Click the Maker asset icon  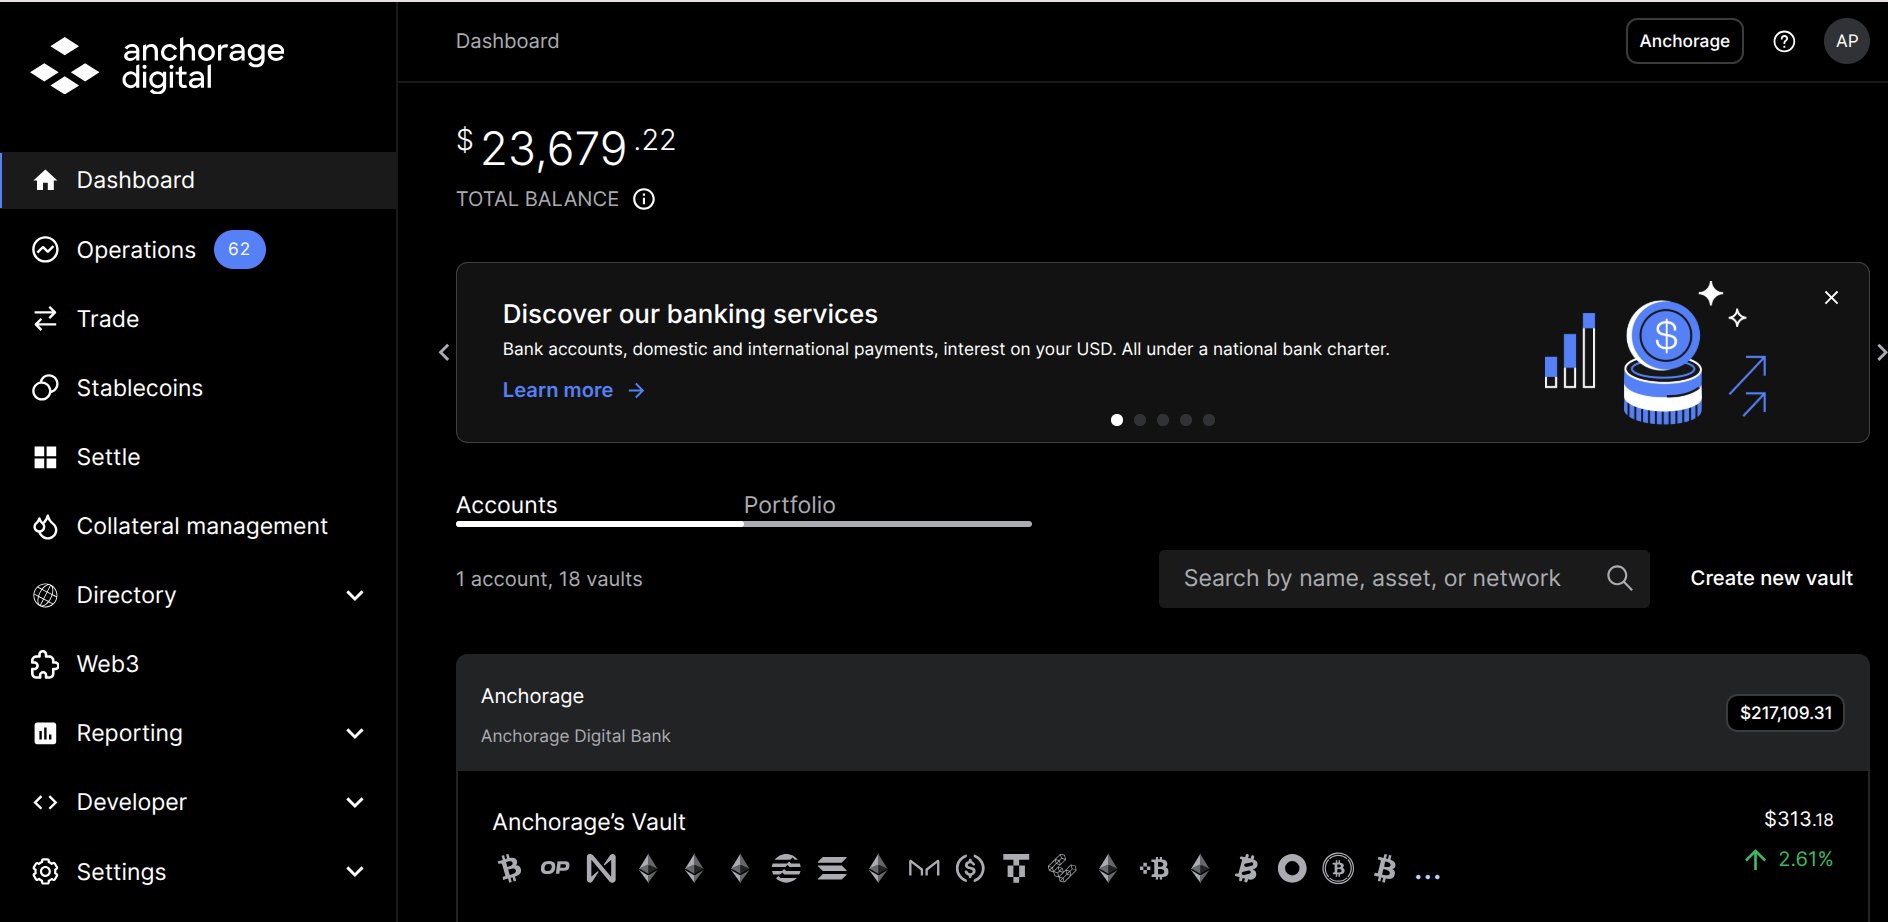coord(924,868)
